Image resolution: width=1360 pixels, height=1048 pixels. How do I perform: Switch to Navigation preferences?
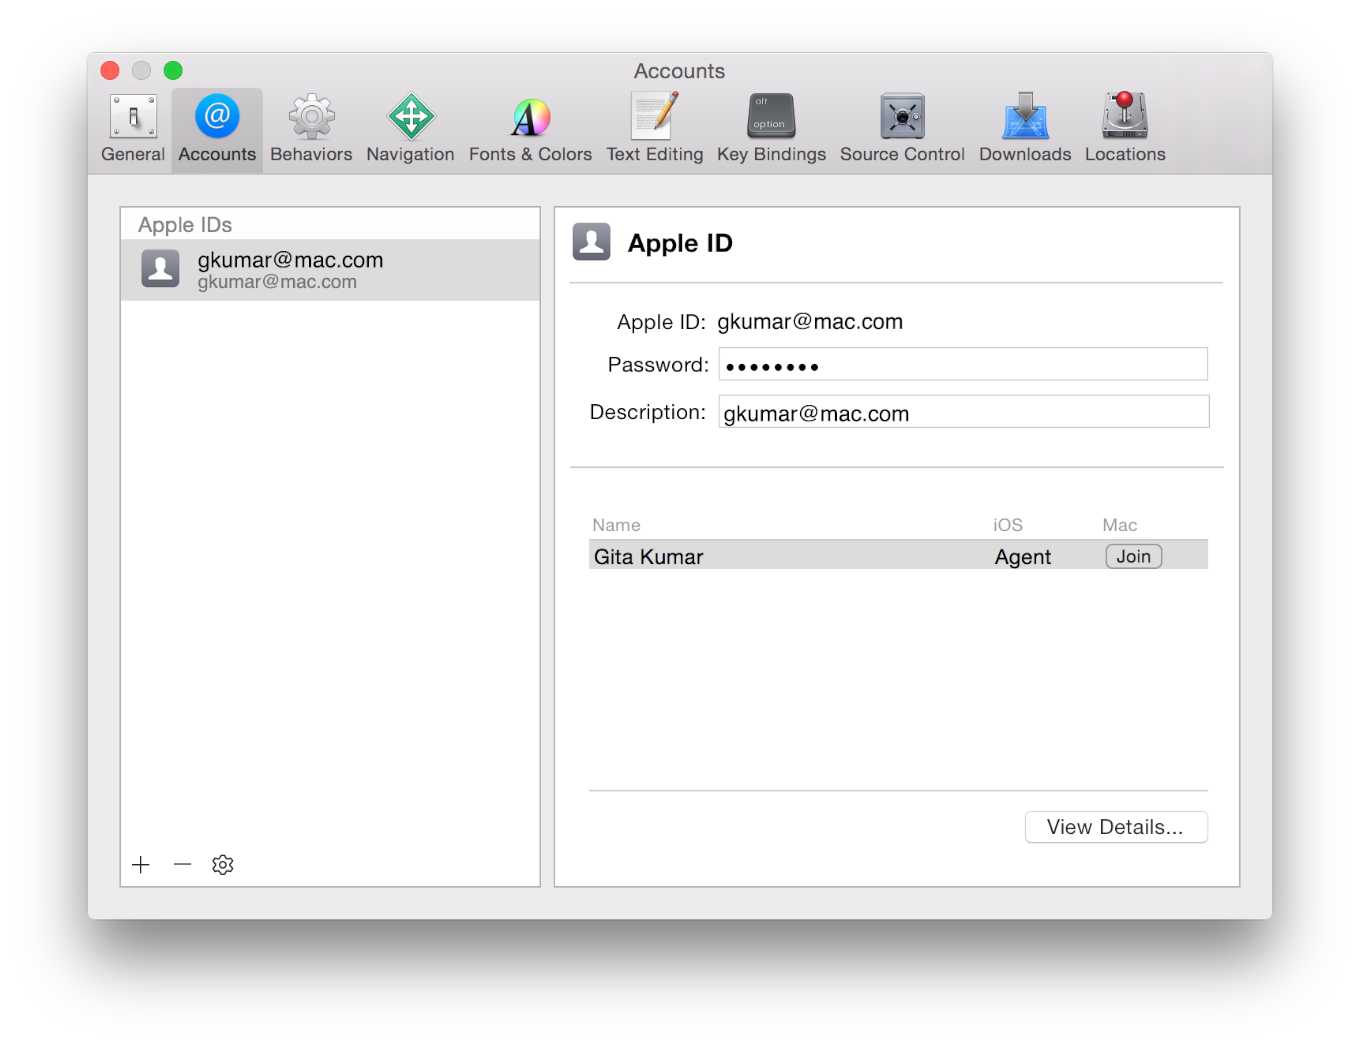410,130
